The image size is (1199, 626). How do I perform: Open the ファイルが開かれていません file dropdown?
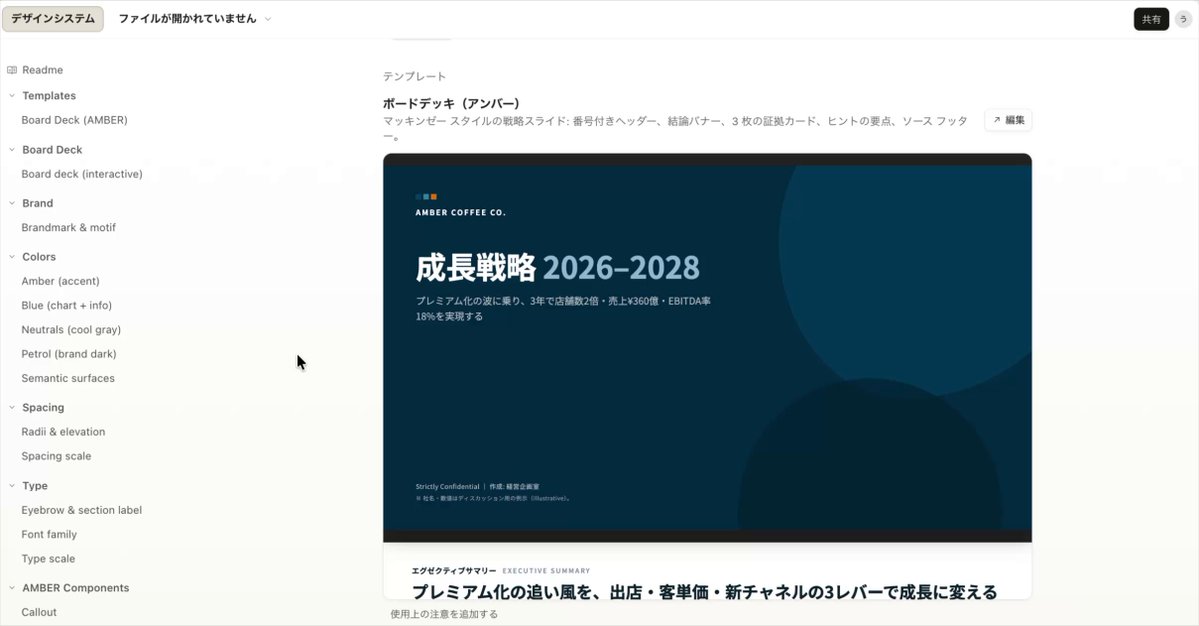tap(194, 18)
